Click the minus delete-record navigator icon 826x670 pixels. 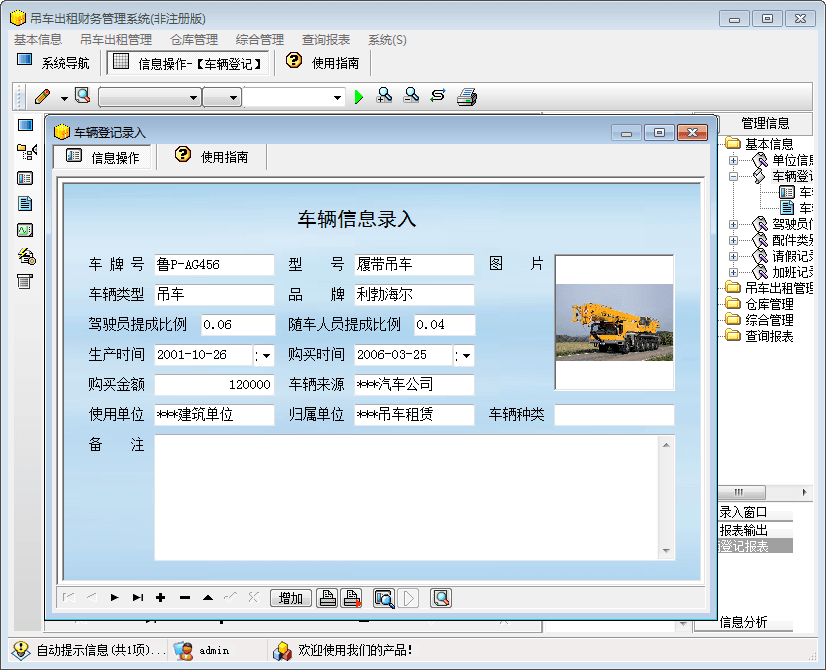[184, 598]
